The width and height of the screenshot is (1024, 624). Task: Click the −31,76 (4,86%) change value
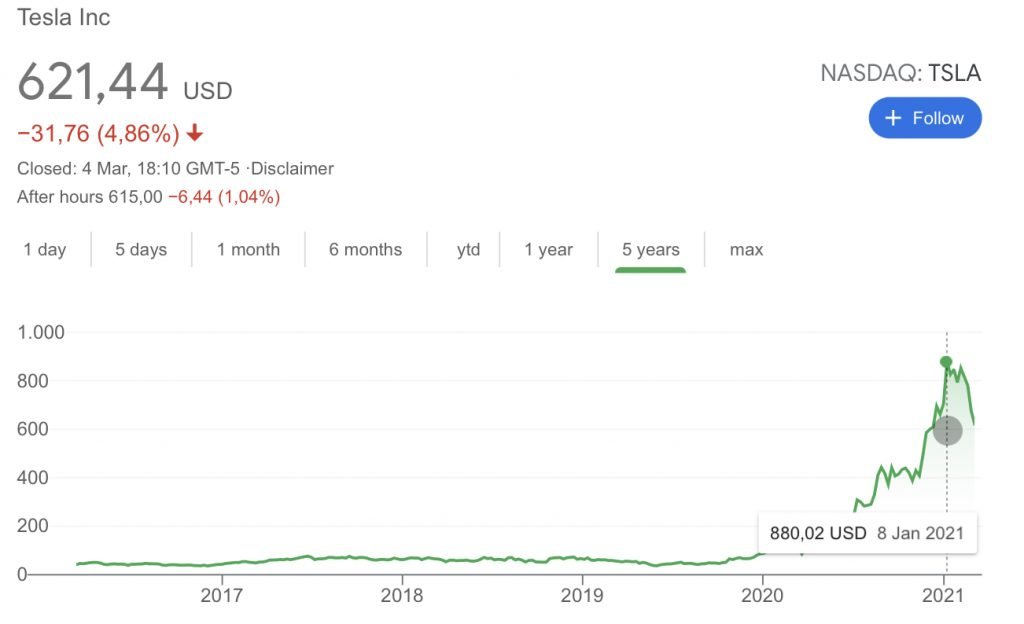(98, 133)
